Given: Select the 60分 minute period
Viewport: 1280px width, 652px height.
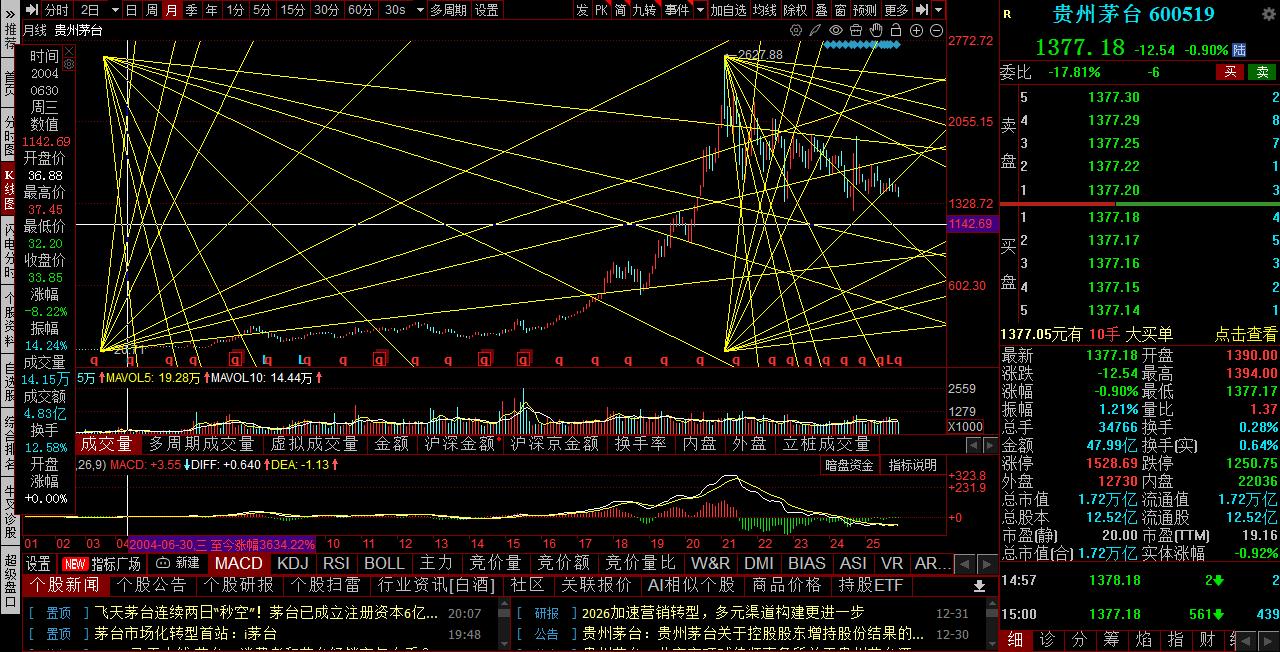Looking at the screenshot, I should pos(360,10).
